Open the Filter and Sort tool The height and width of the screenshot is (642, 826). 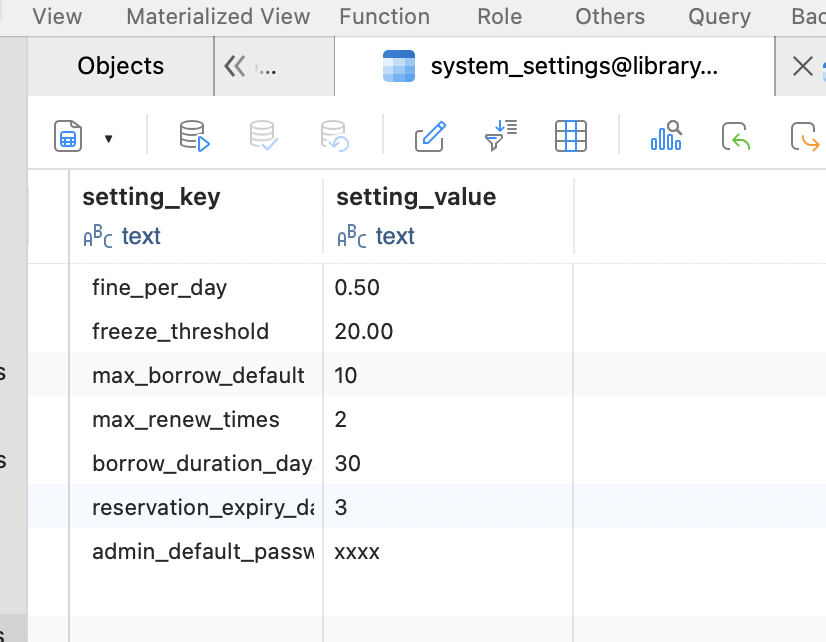500,136
